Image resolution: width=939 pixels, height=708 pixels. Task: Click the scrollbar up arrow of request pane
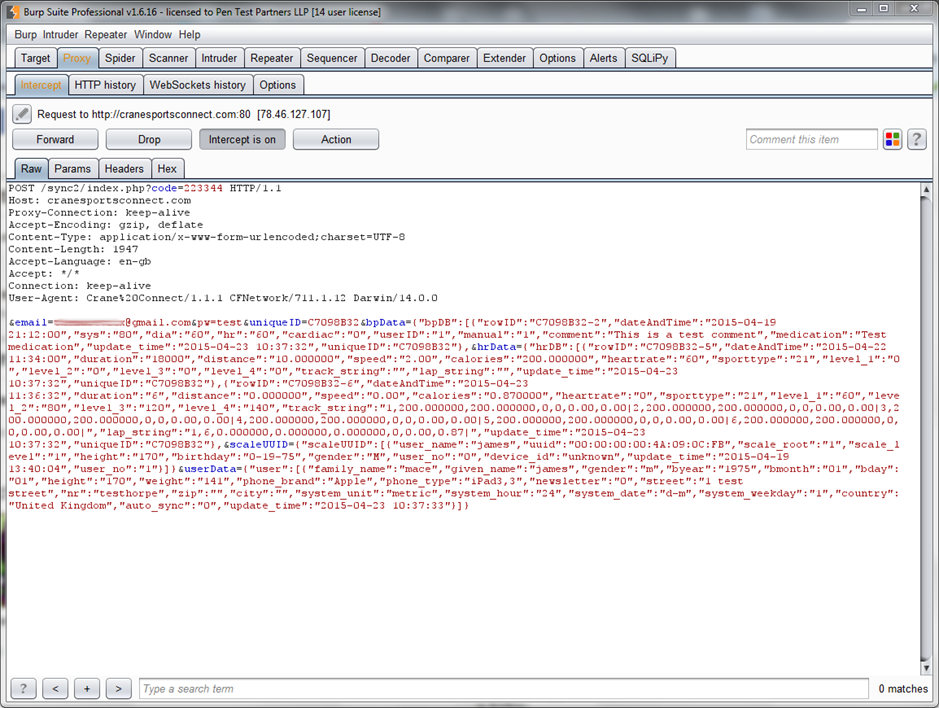click(x=926, y=189)
